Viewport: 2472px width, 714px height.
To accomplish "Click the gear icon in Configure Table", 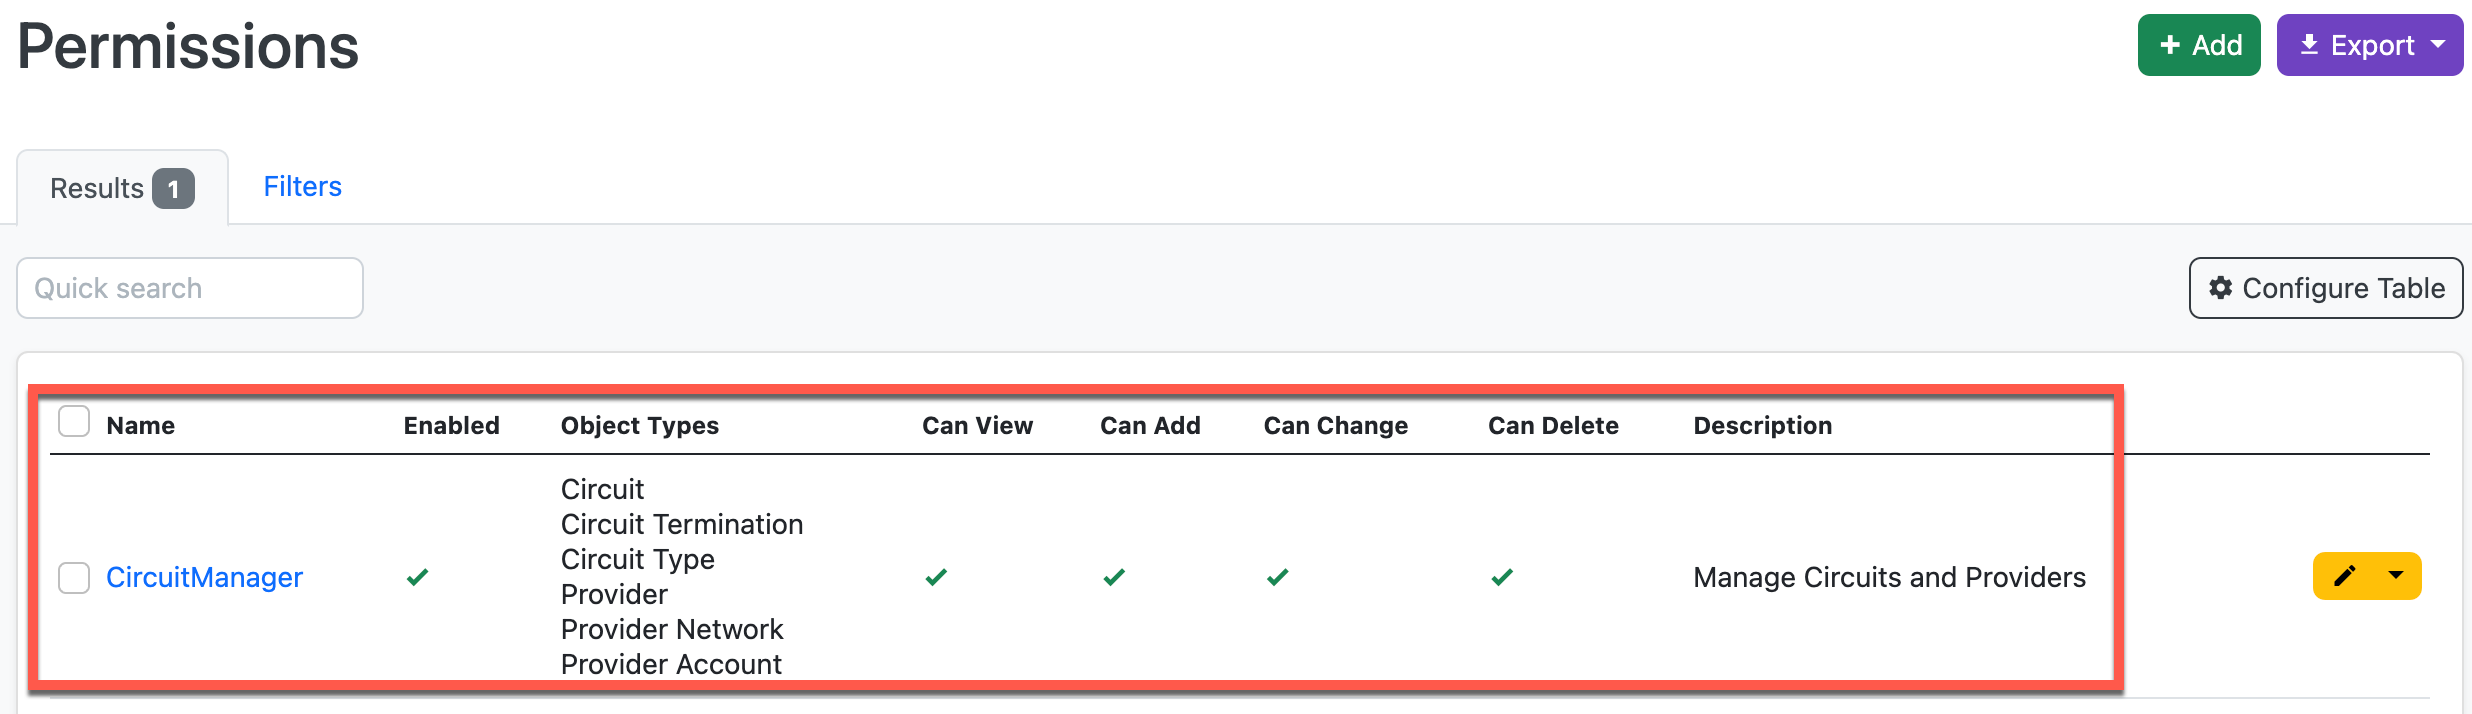I will tap(2220, 288).
